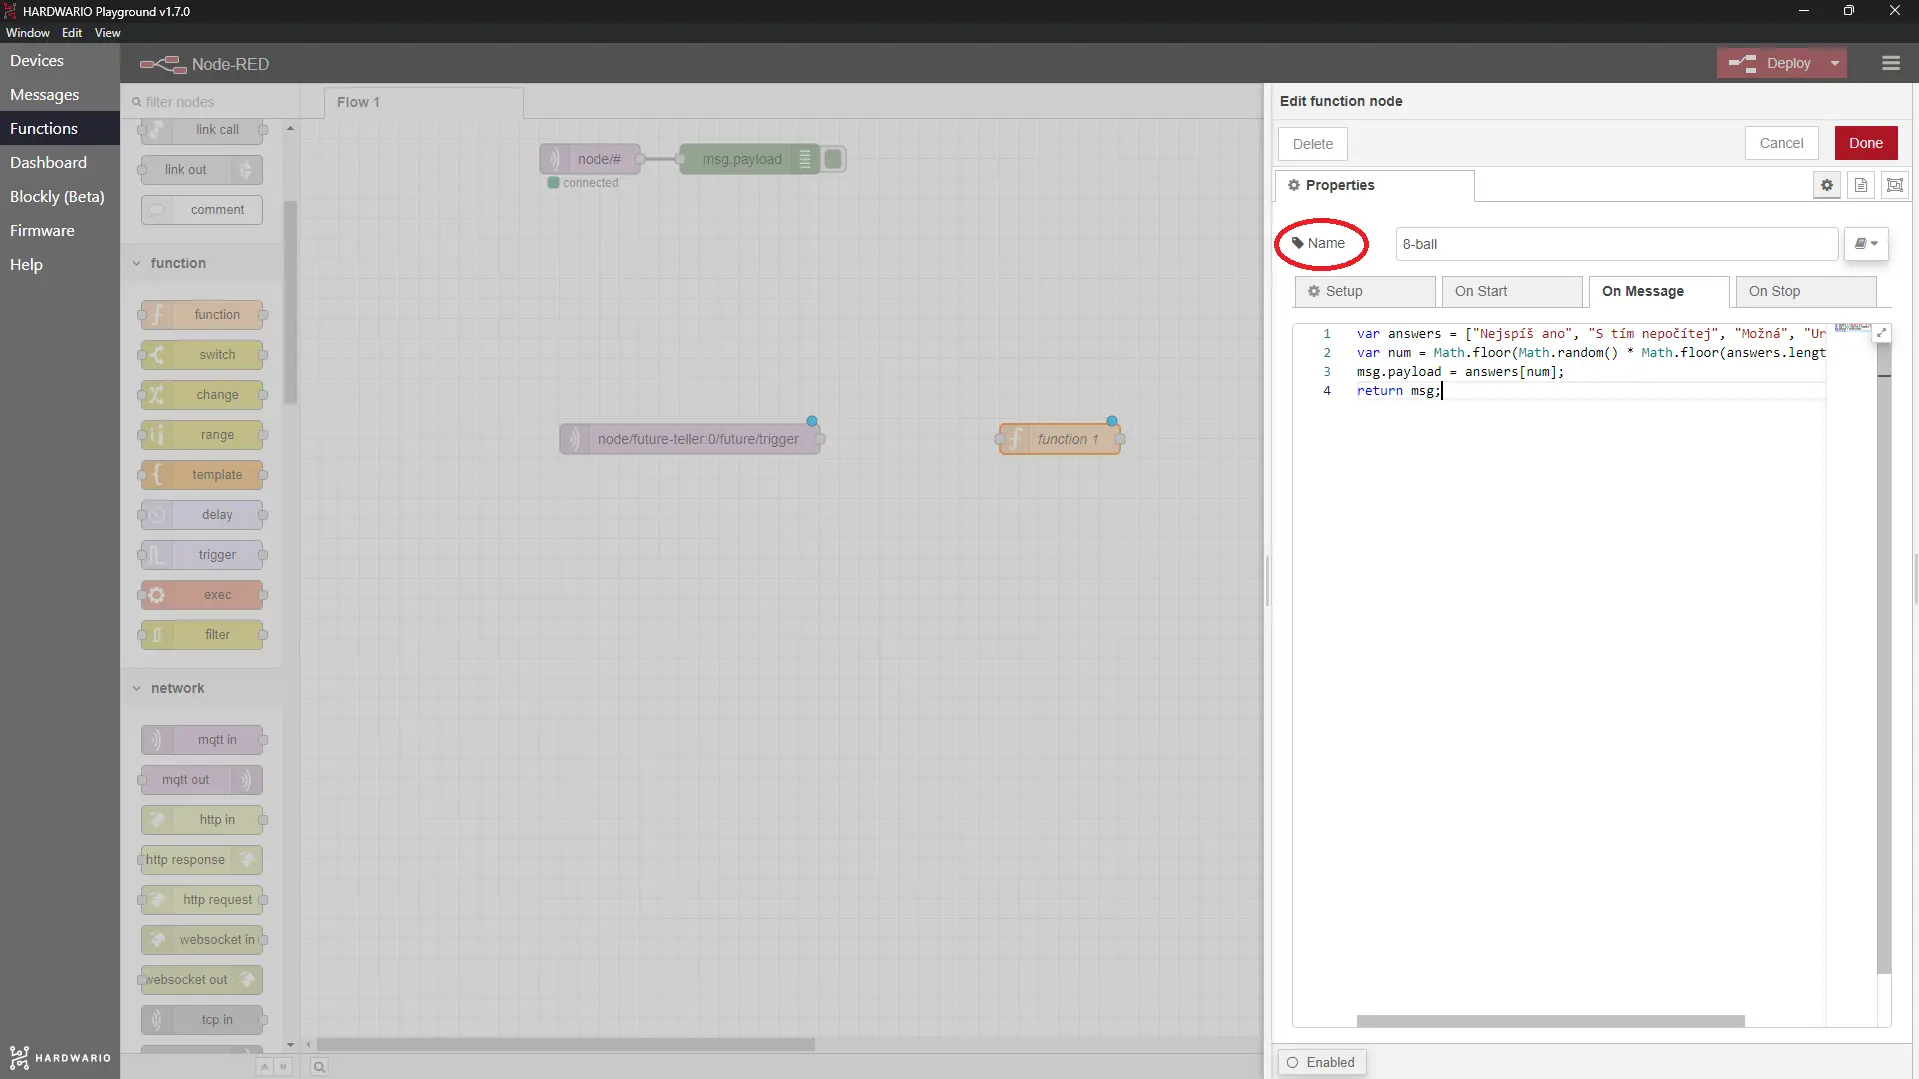Open the On Start tab
The width and height of the screenshot is (1919, 1079).
(x=1511, y=291)
